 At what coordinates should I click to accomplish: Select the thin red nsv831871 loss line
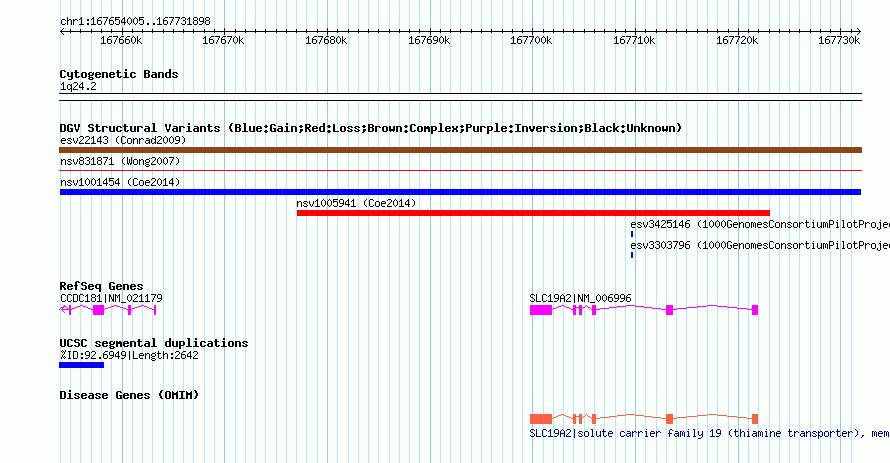[460, 170]
